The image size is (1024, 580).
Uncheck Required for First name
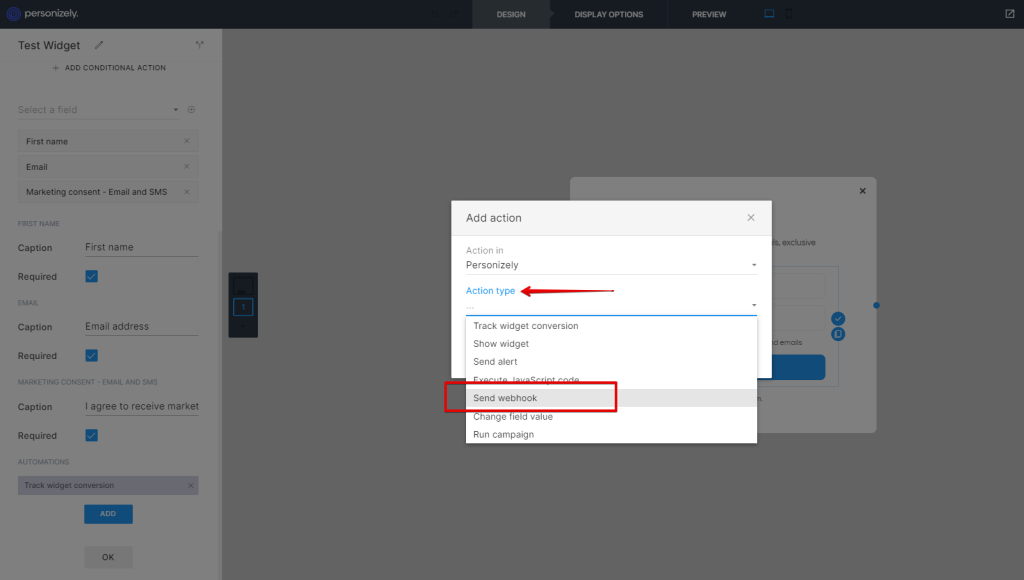coord(91,276)
